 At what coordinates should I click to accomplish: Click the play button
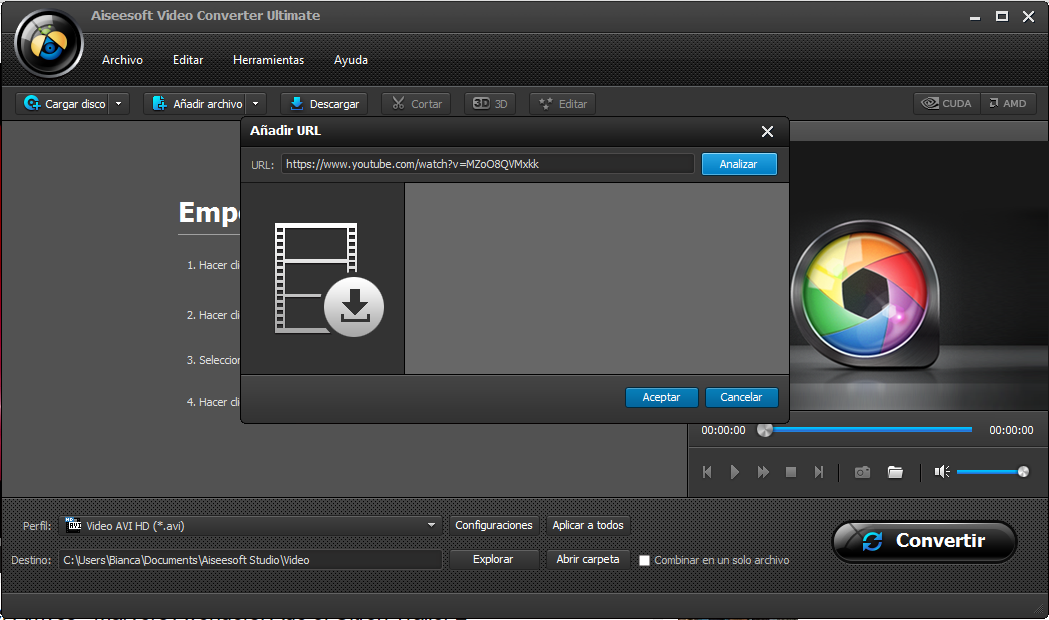[735, 472]
